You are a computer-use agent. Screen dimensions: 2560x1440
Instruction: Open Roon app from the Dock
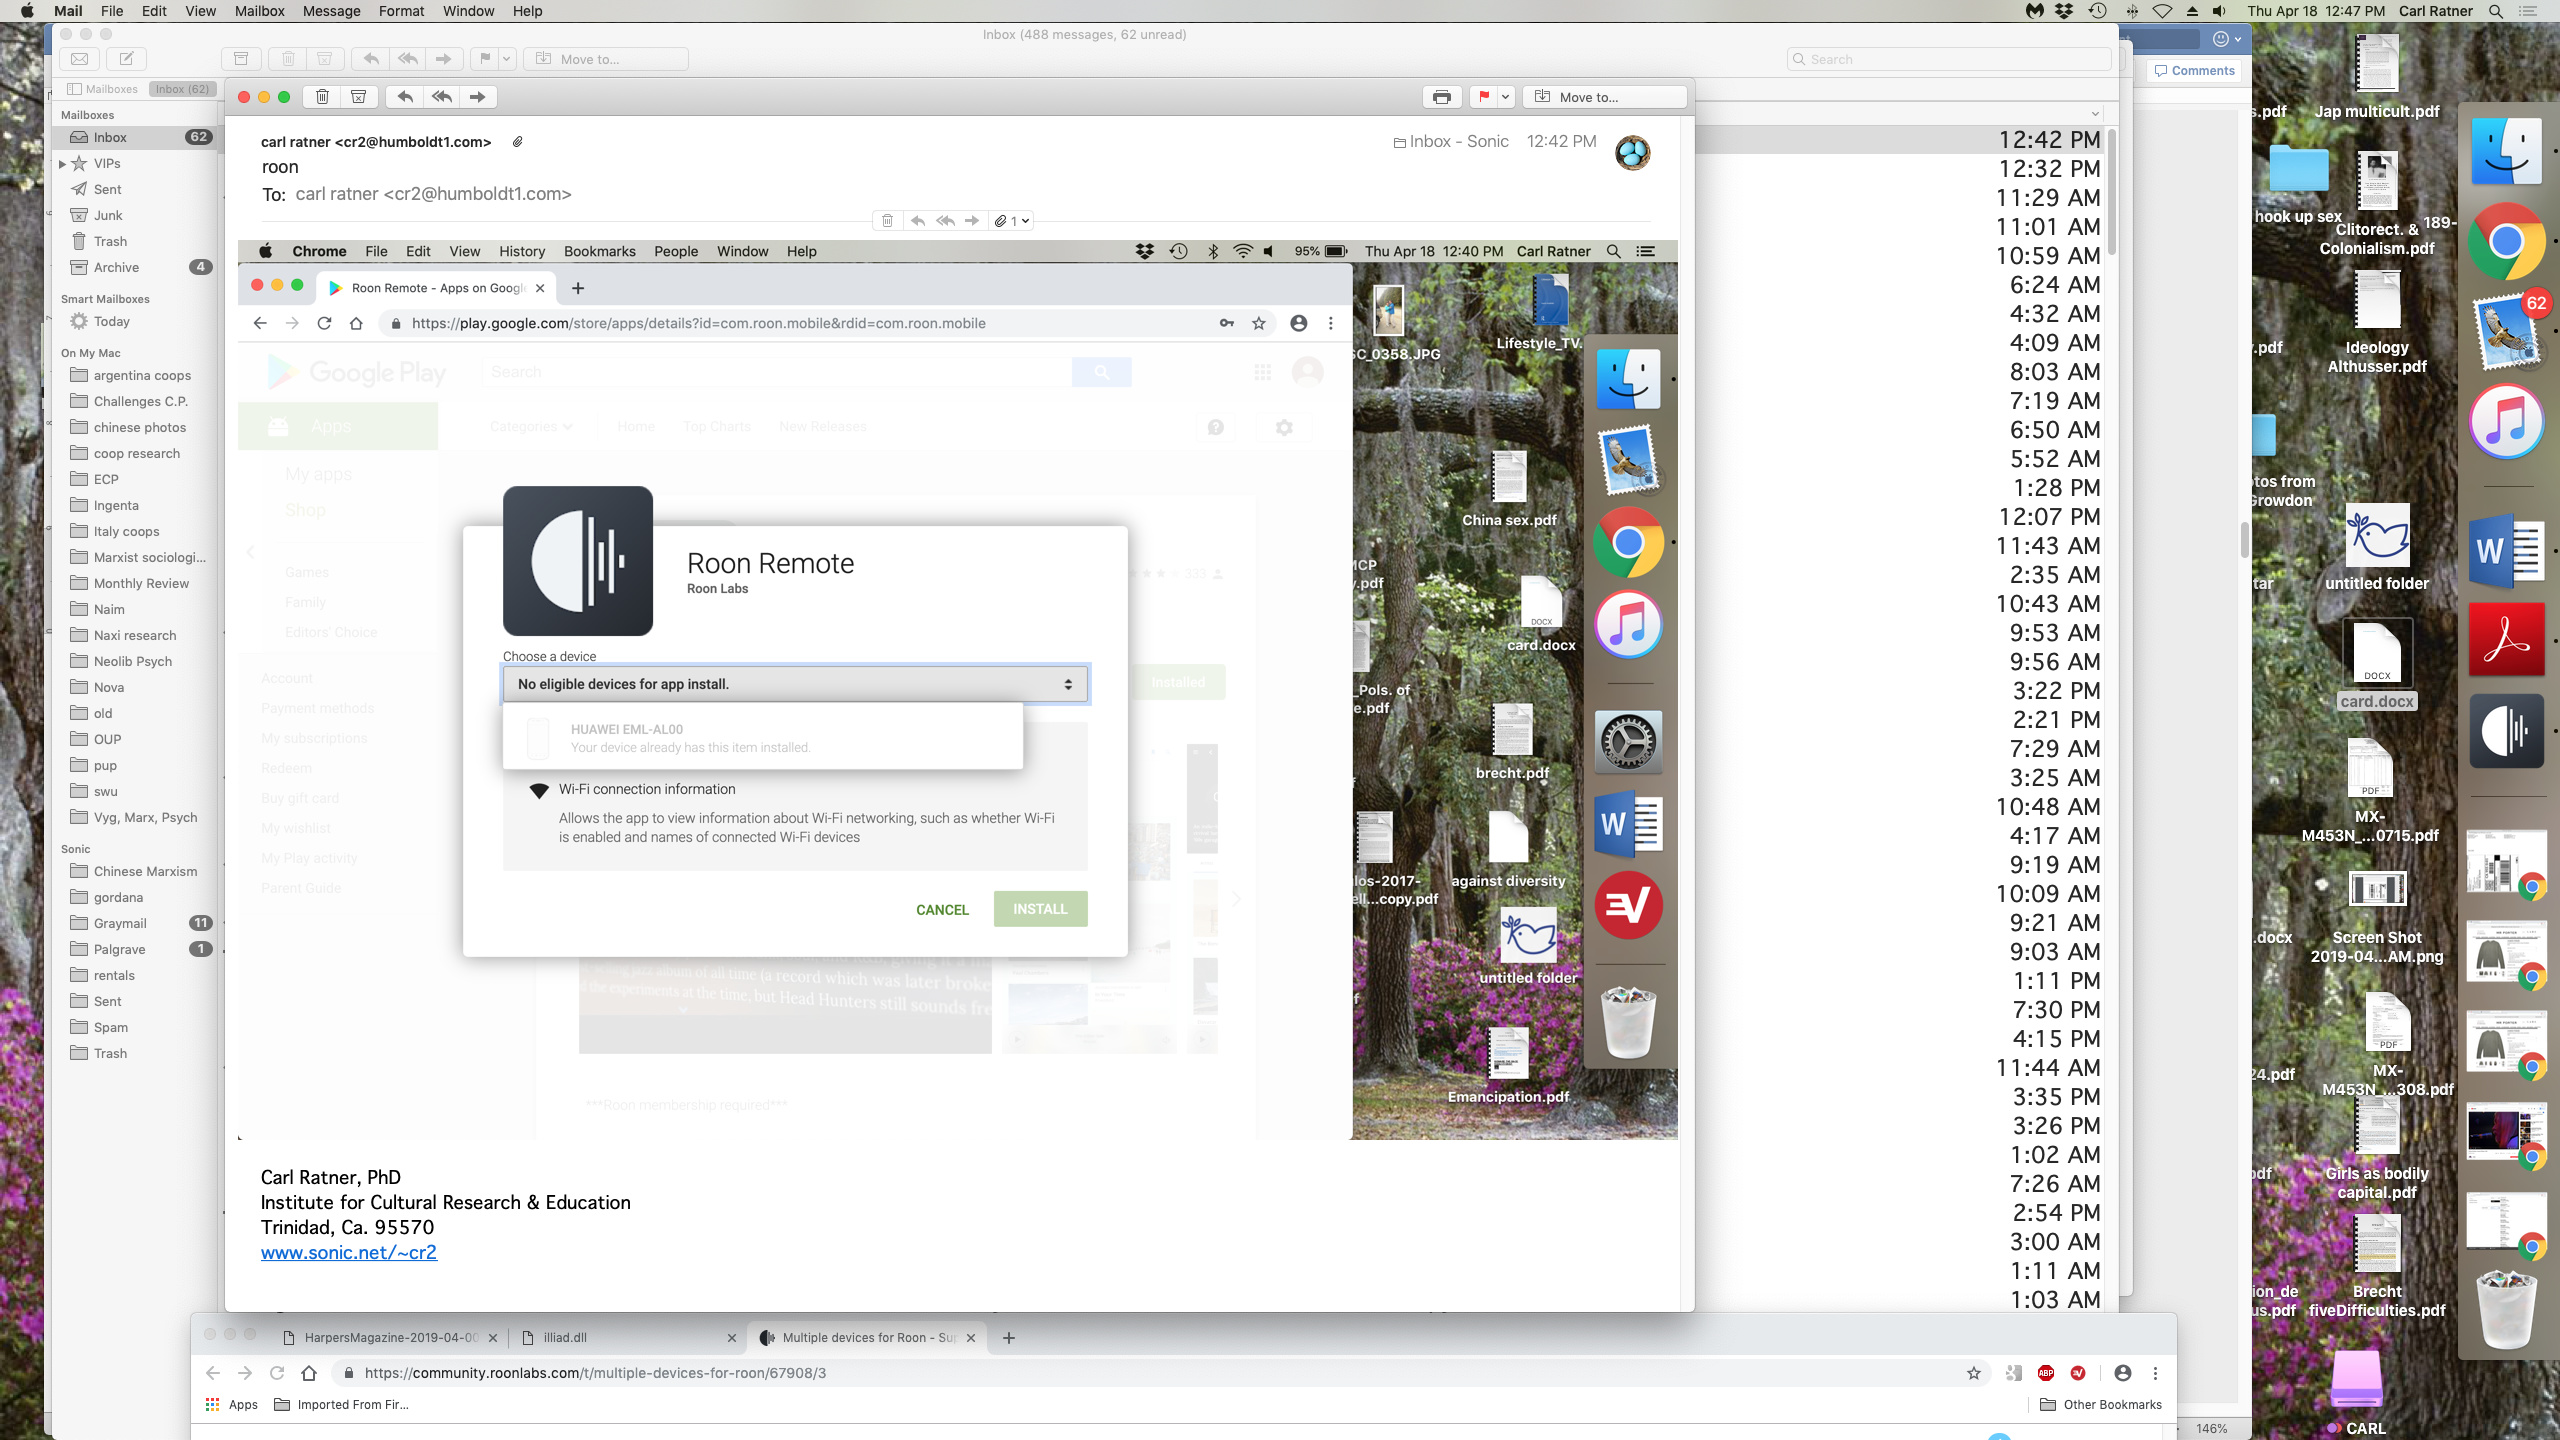[x=2505, y=731]
